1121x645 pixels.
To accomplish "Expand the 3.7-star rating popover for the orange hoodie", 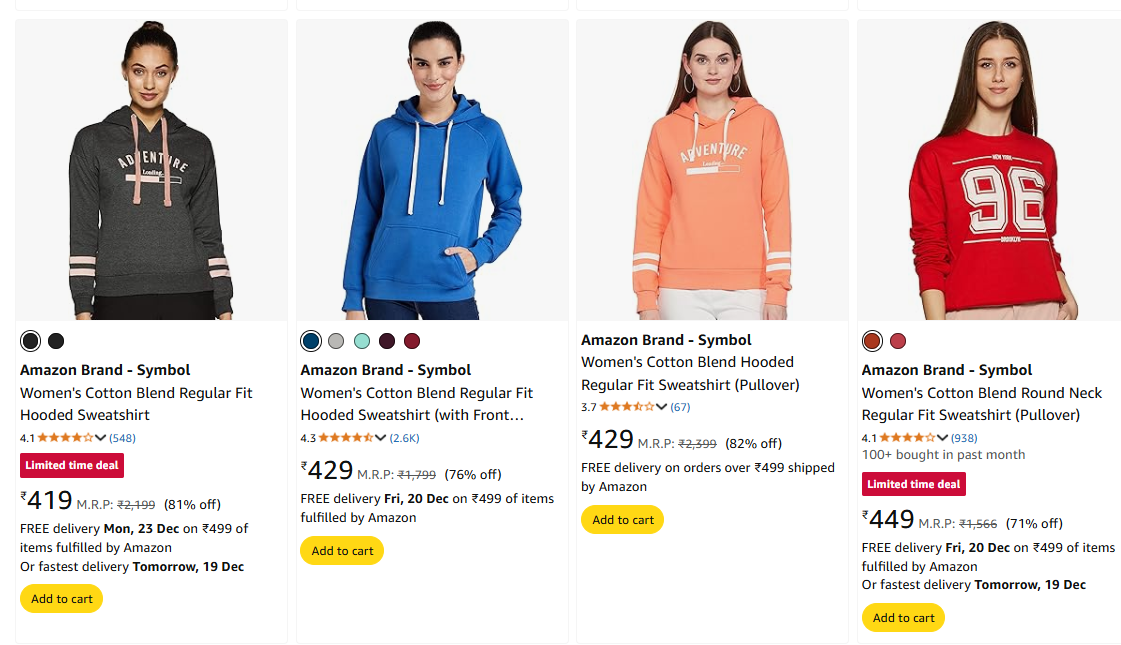I will [x=661, y=407].
